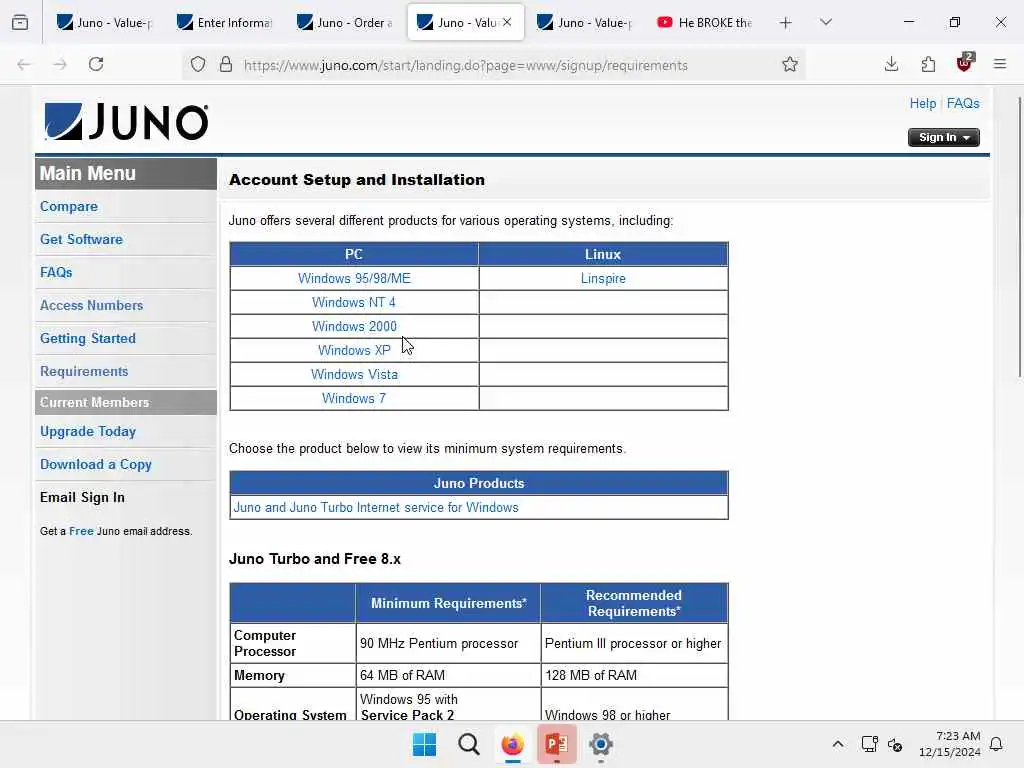Click Free Juno email address link
The height and width of the screenshot is (768, 1024).
coord(81,531)
